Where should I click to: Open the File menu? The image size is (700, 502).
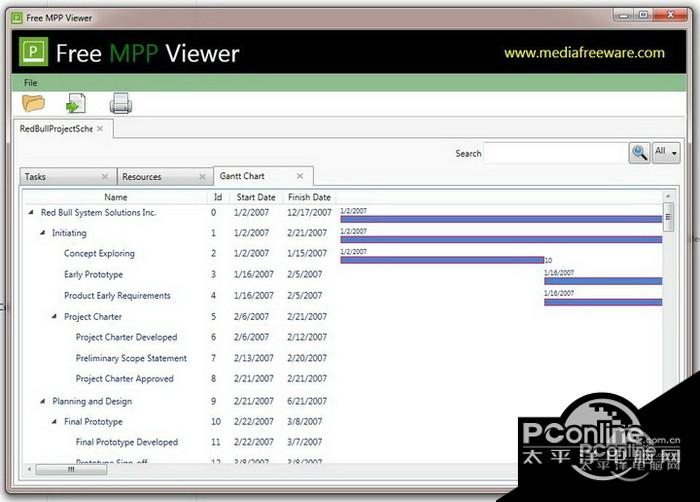pos(30,83)
